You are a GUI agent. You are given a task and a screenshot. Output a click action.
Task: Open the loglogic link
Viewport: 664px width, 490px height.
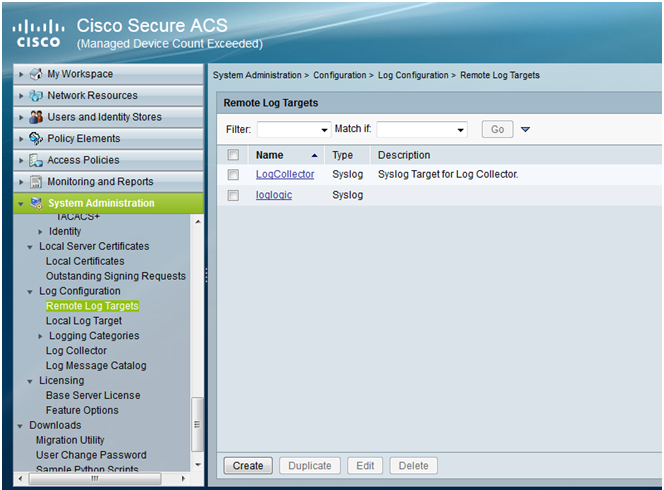click(274, 195)
